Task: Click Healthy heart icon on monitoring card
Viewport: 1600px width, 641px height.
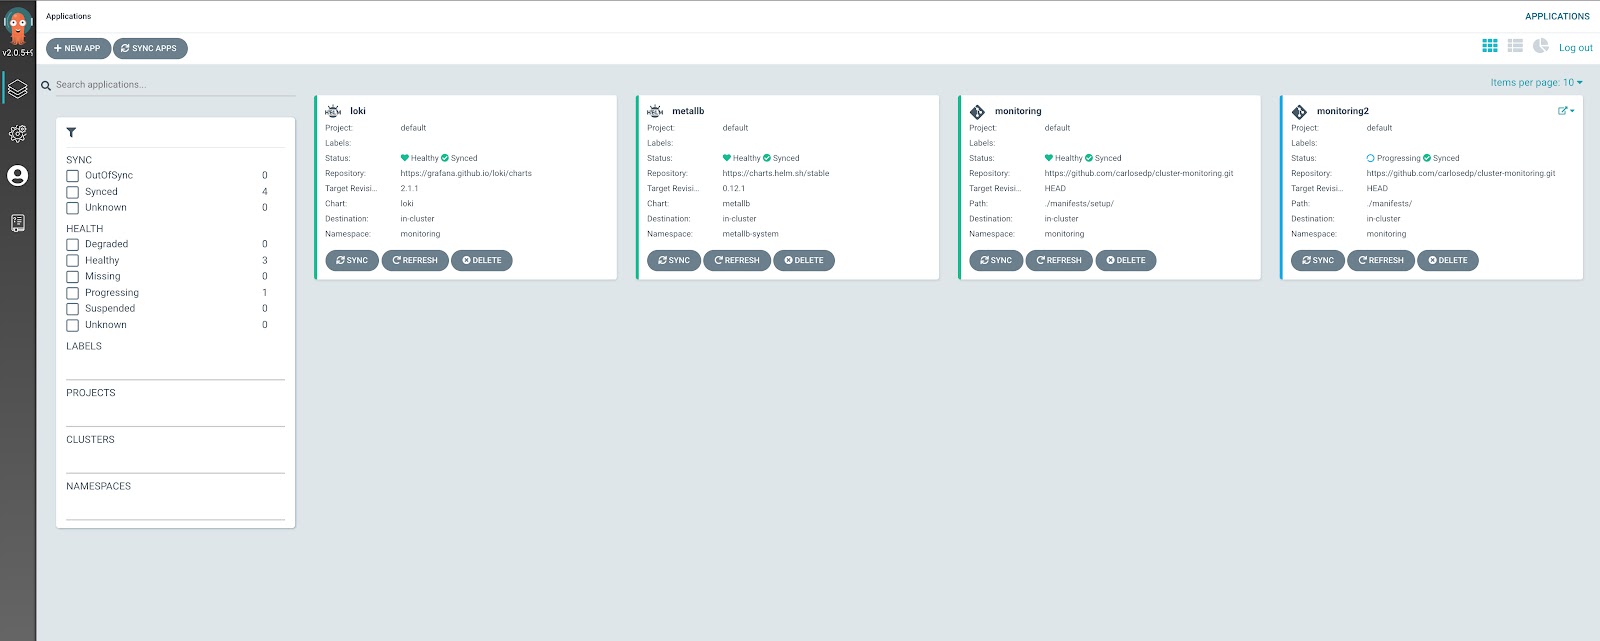Action: click(x=1049, y=158)
